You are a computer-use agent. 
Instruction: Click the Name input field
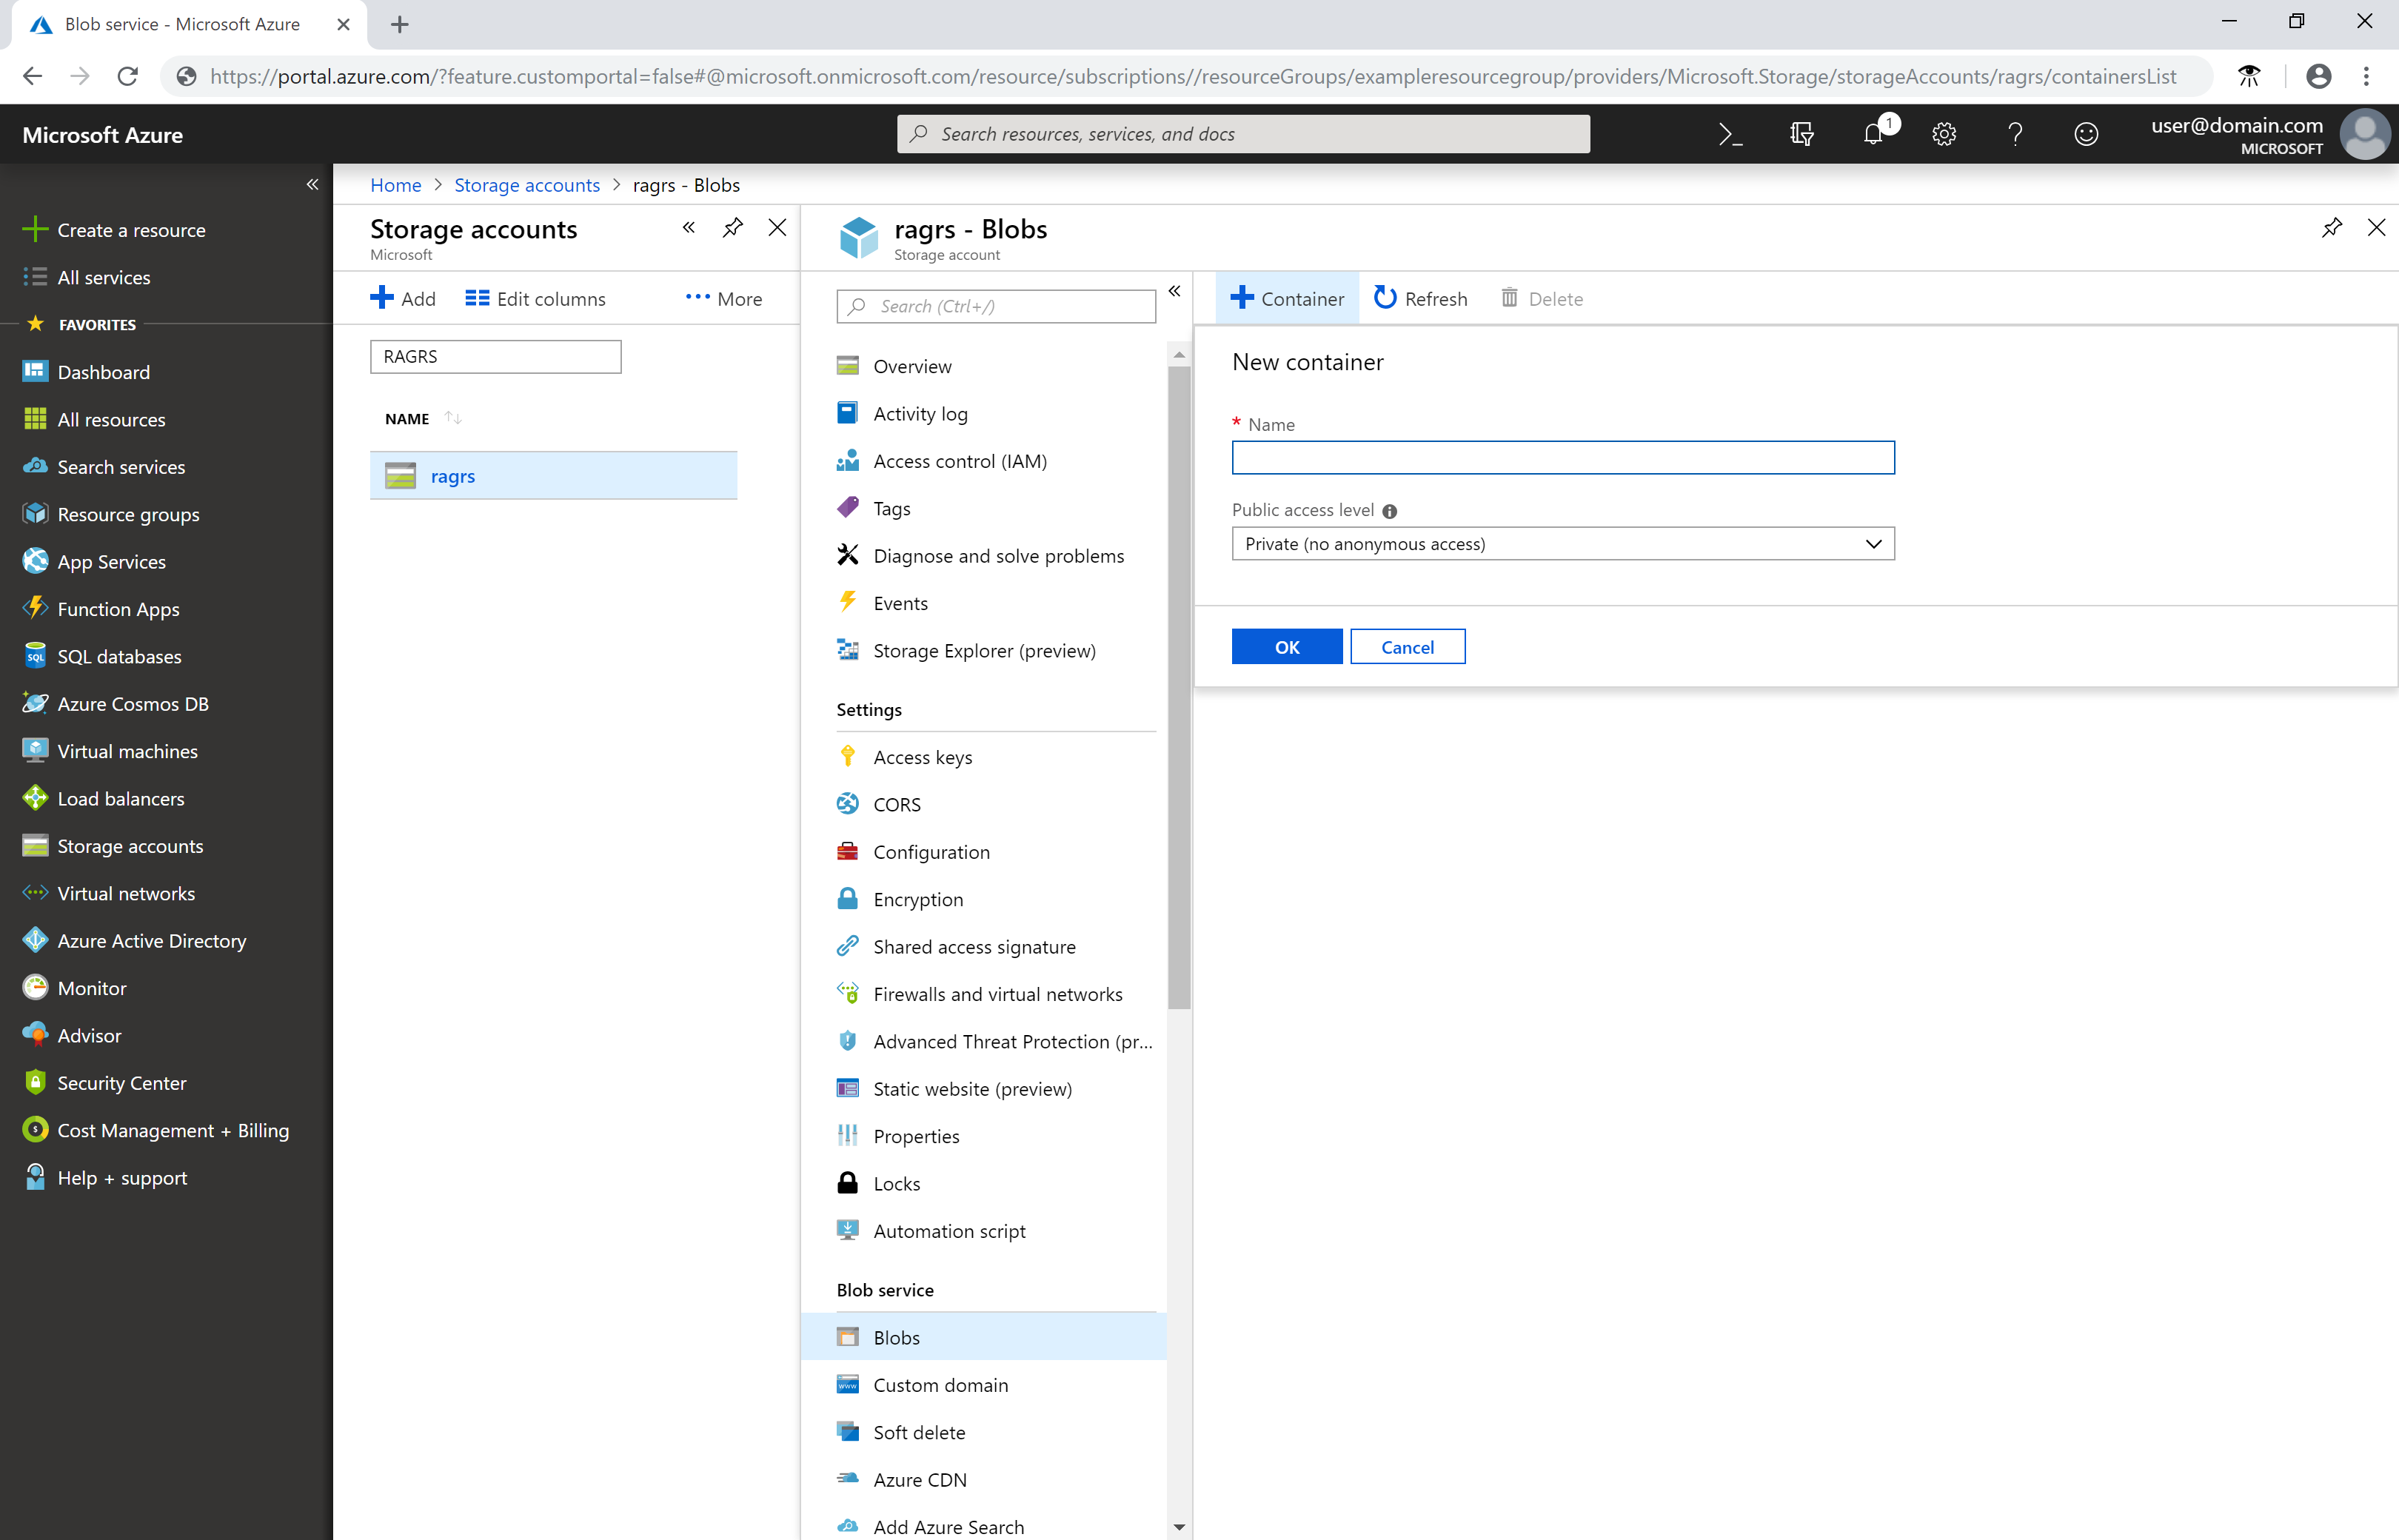pos(1563,456)
